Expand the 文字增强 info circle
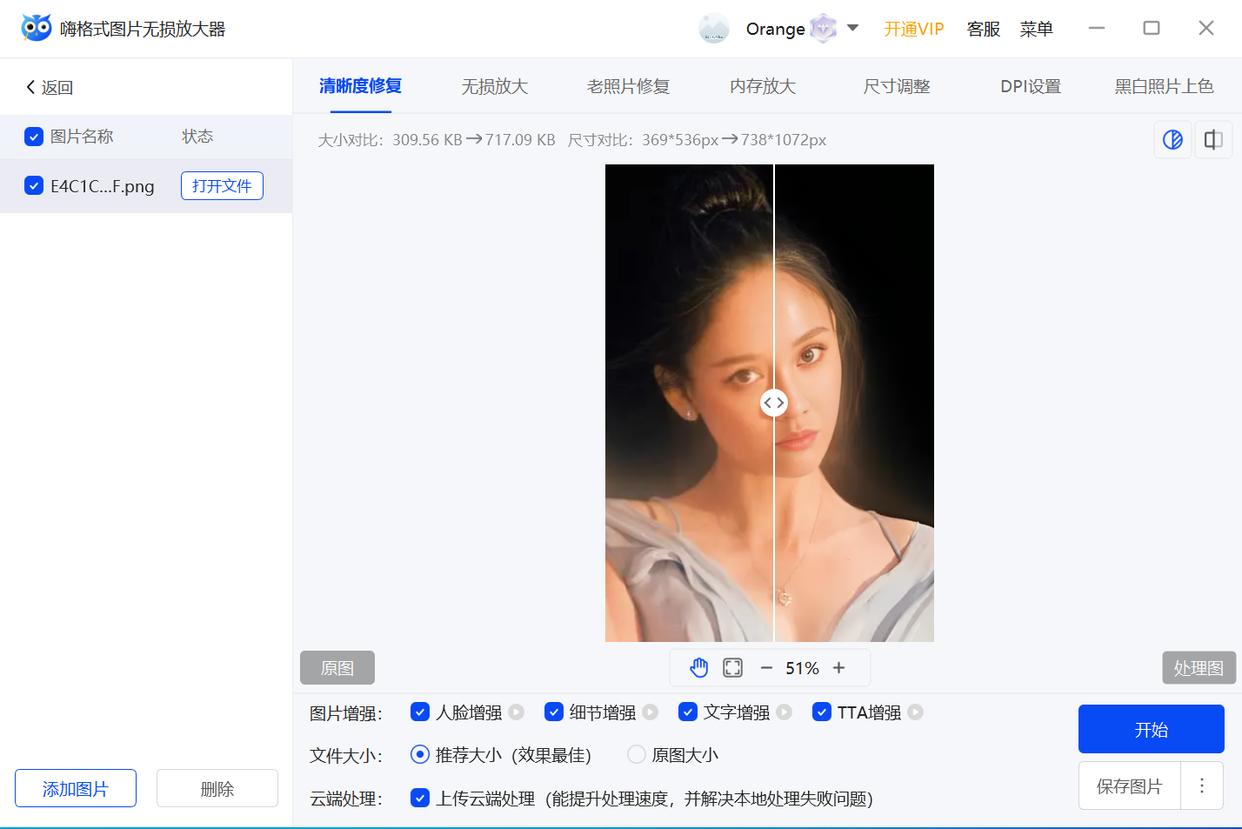 coord(786,712)
